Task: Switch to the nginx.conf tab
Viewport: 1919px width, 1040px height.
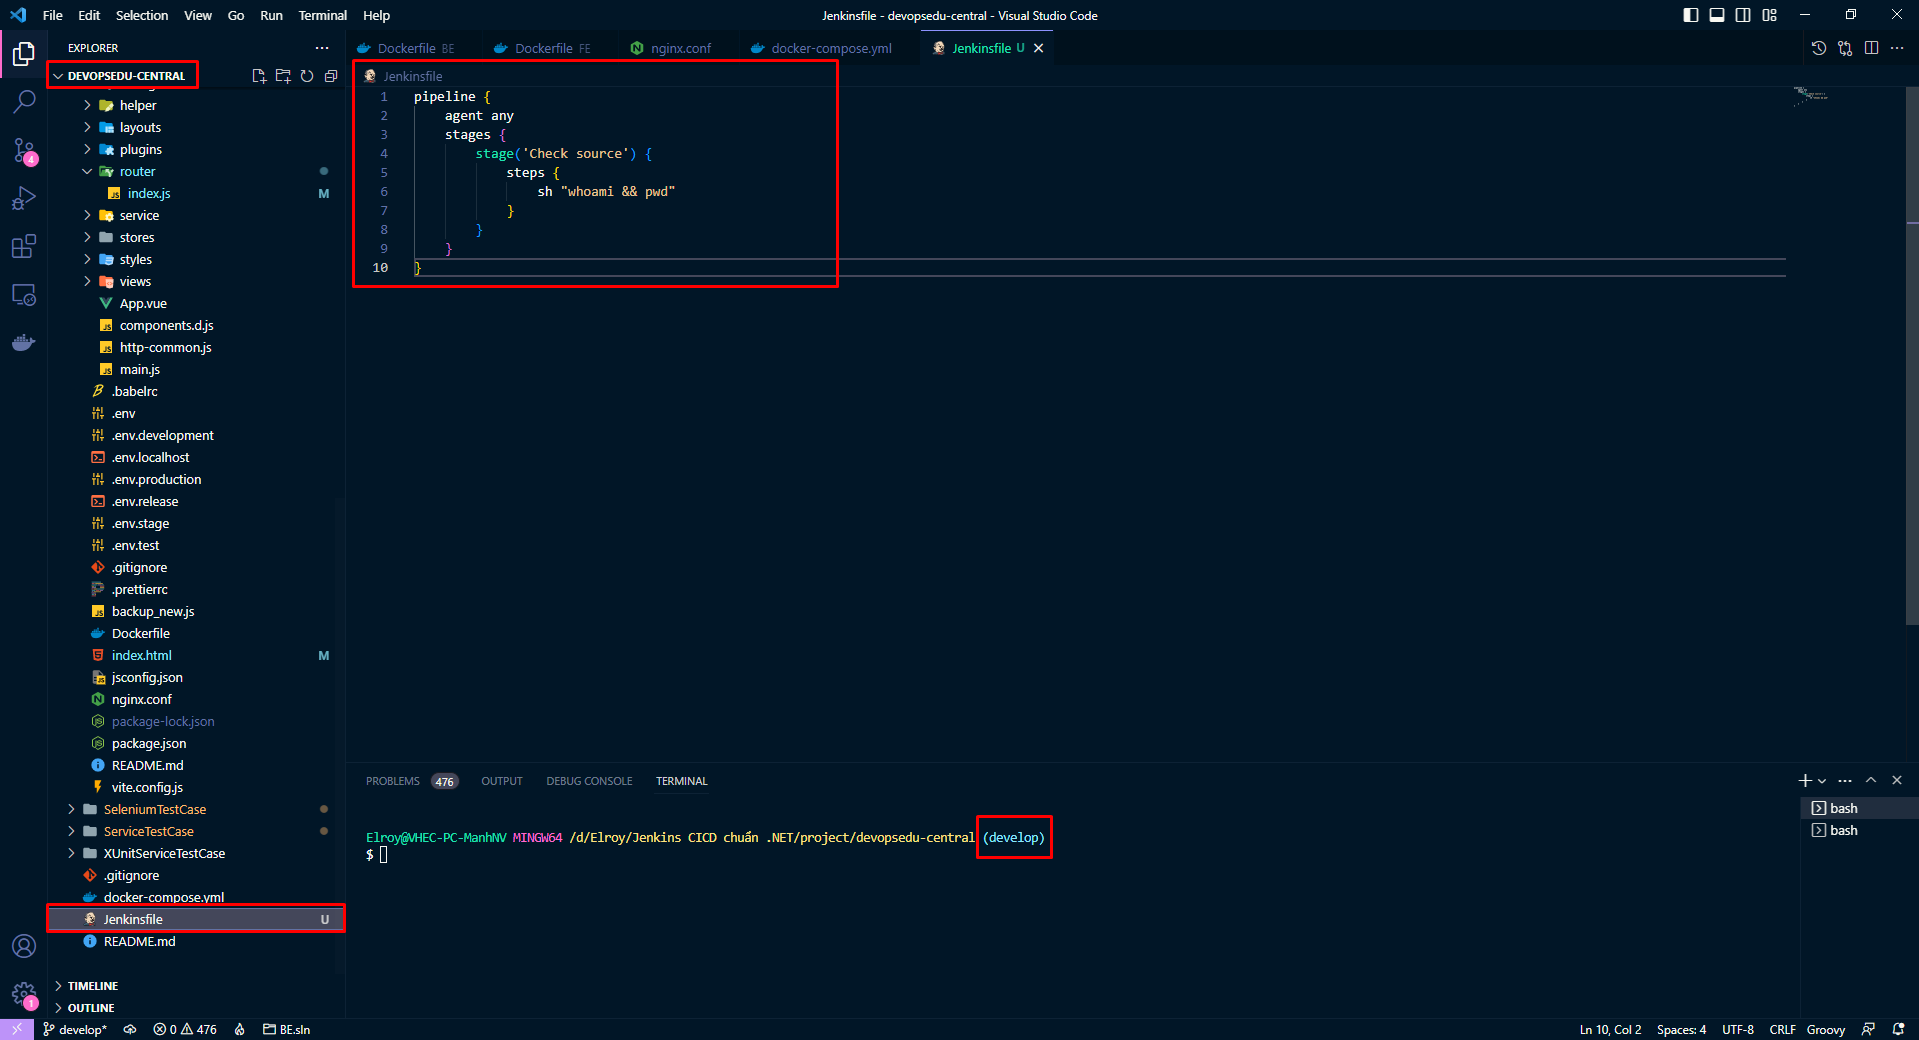Action: click(680, 48)
